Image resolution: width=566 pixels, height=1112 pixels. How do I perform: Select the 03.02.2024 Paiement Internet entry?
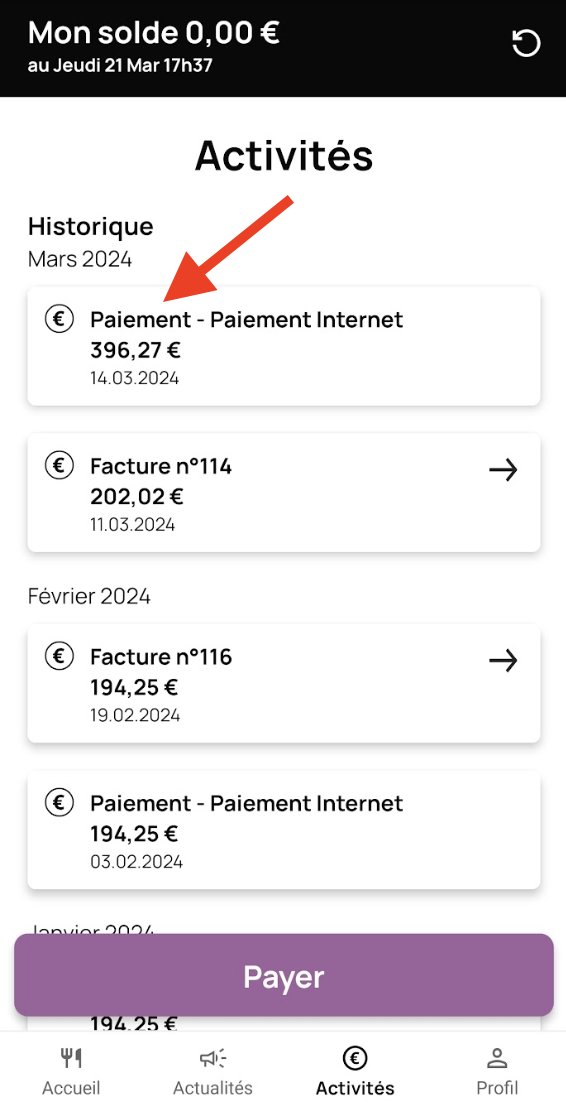[284, 830]
